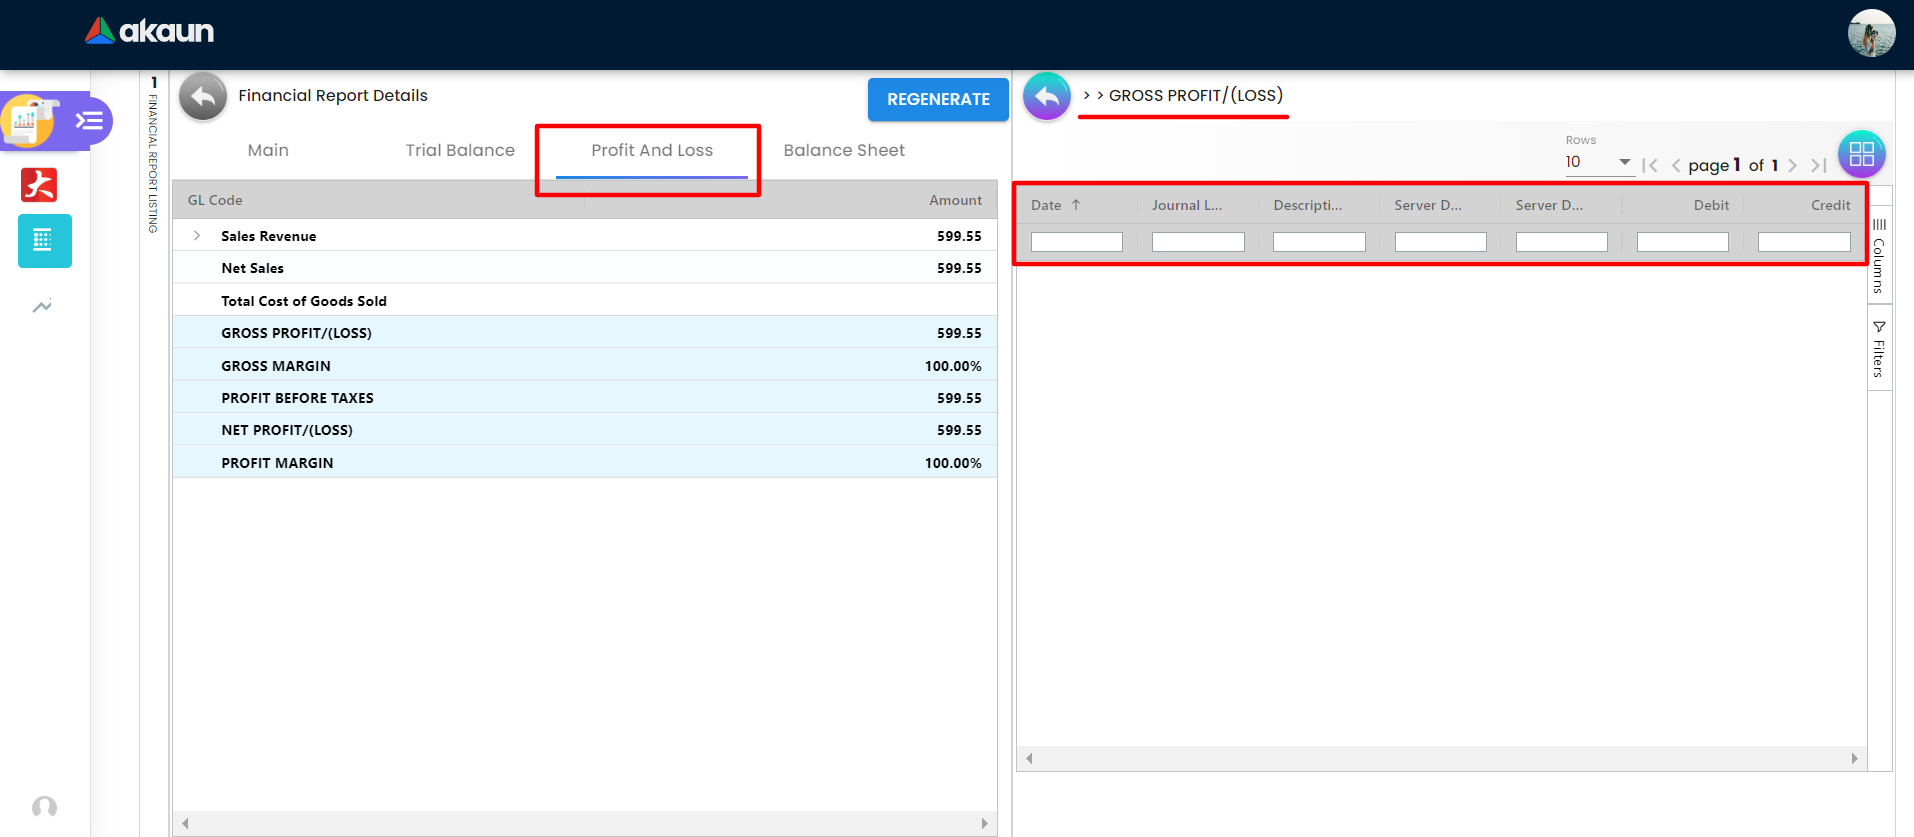Click the second Server D... filter input
Screen dimensions: 1914x837
point(1562,242)
